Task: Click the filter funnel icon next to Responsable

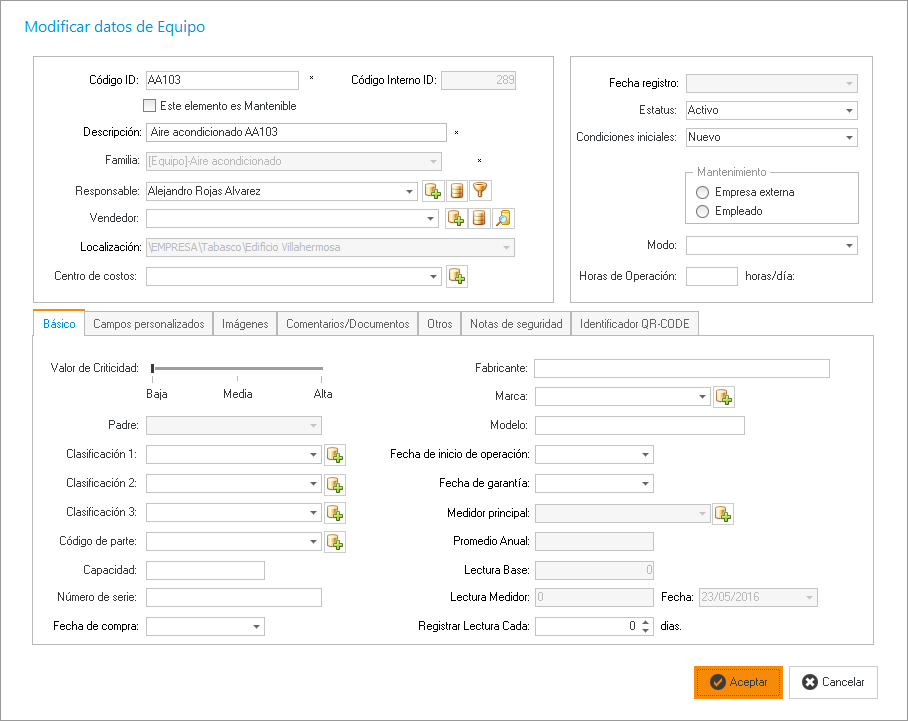Action: [x=481, y=191]
